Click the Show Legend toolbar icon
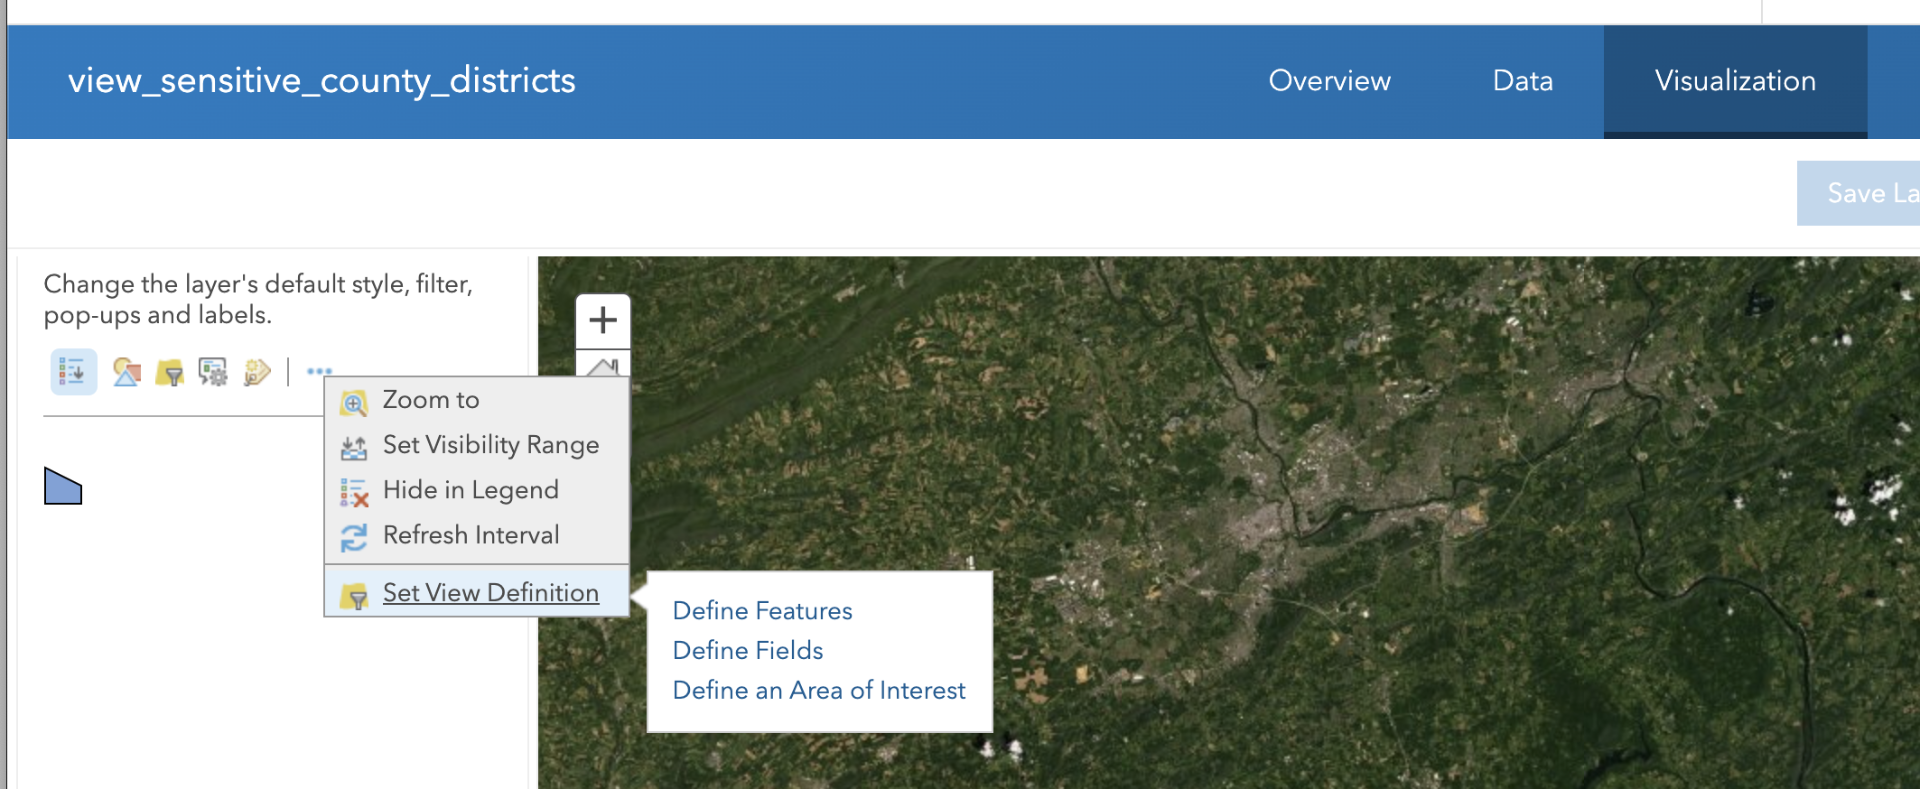 coord(73,372)
